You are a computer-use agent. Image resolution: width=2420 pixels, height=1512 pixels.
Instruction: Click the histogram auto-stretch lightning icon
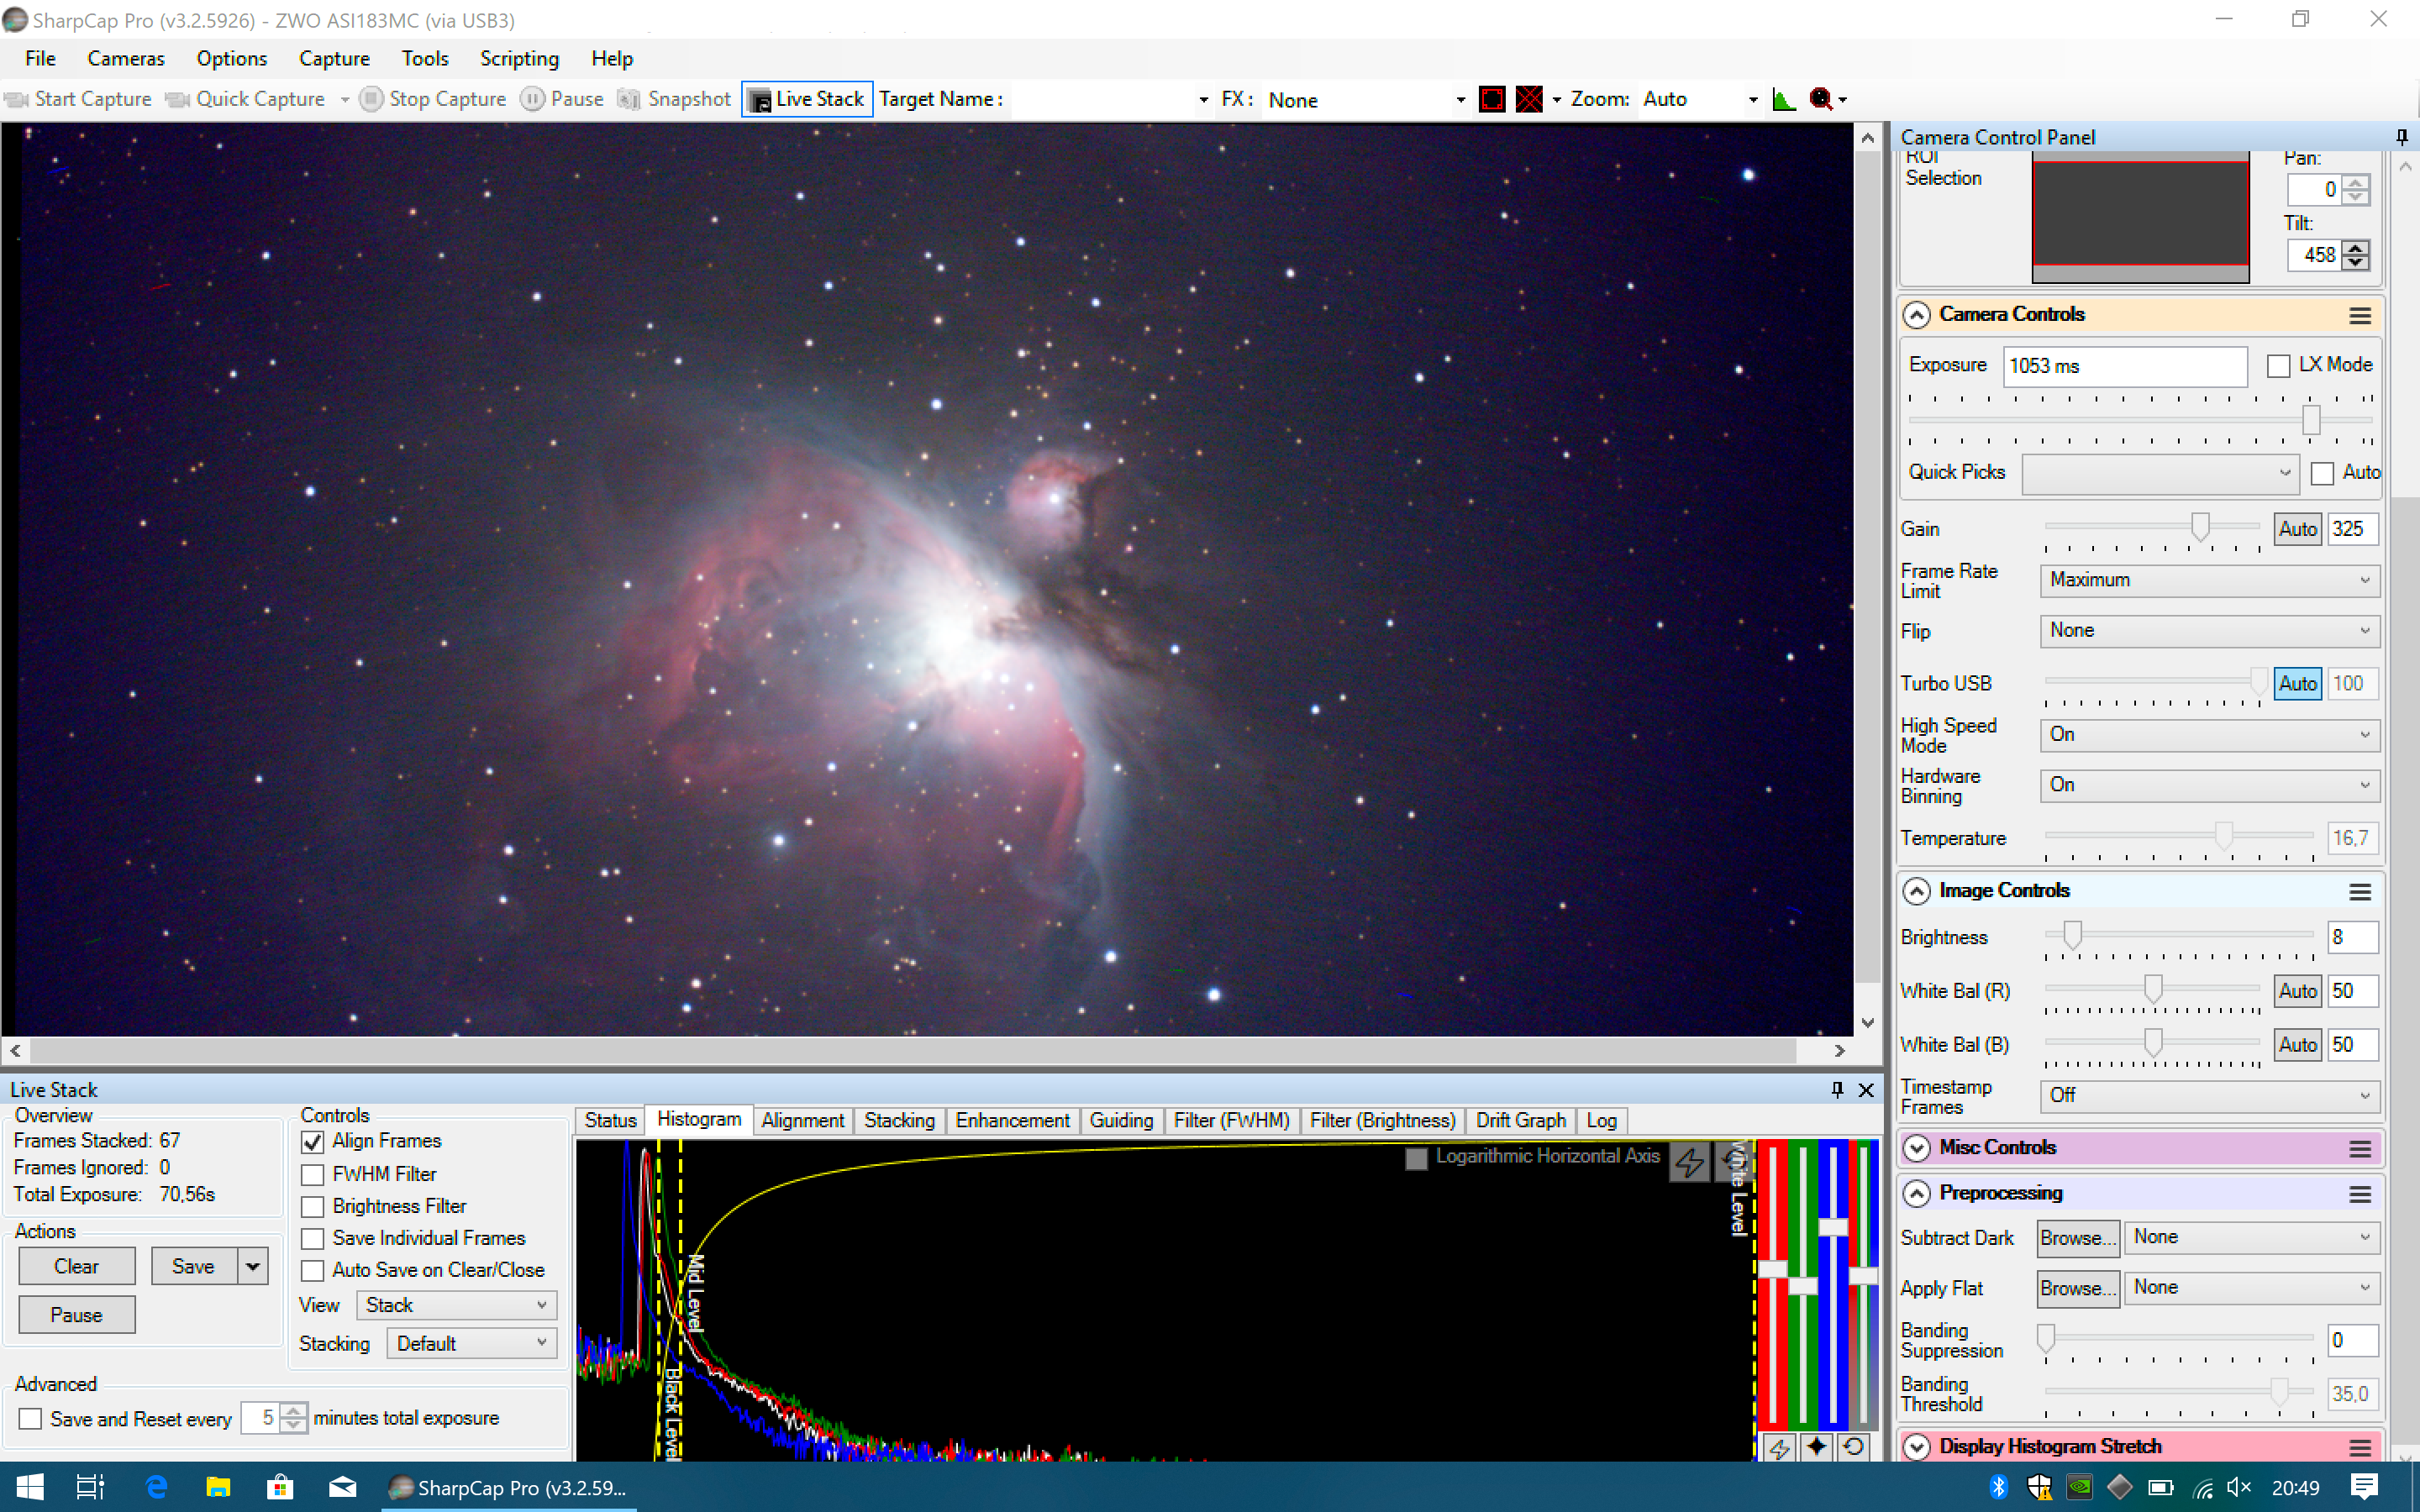pos(1690,1163)
